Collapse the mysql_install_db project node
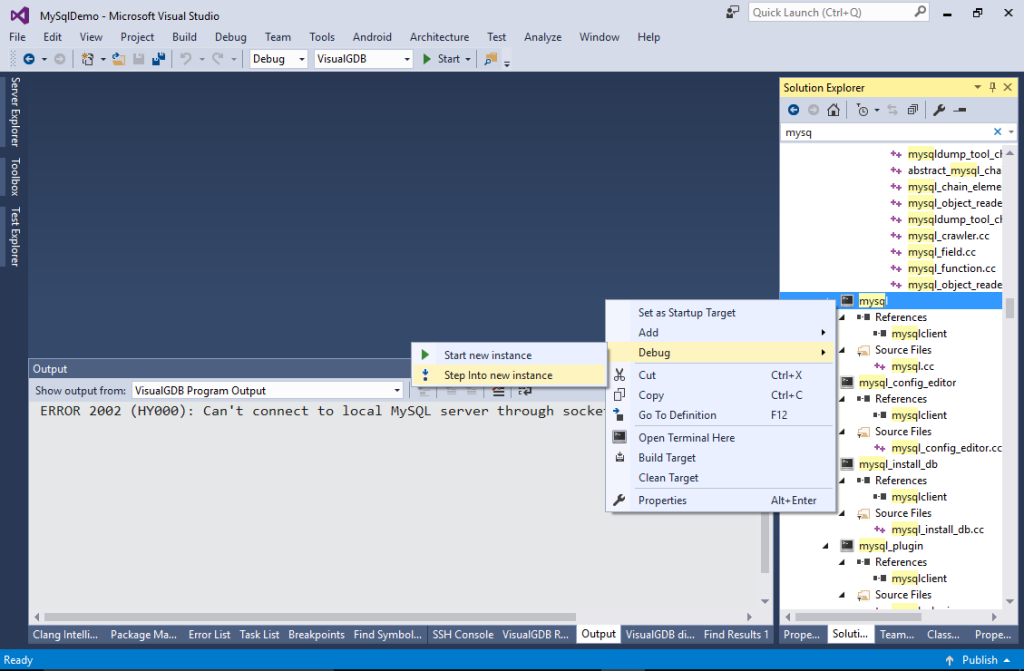 click(x=824, y=463)
